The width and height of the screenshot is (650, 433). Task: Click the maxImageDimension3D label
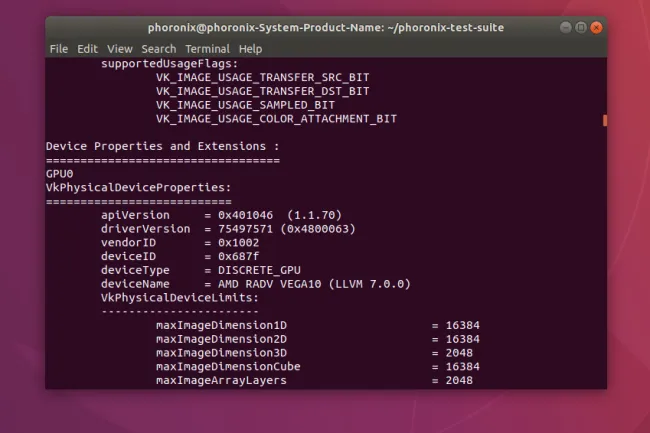point(221,353)
